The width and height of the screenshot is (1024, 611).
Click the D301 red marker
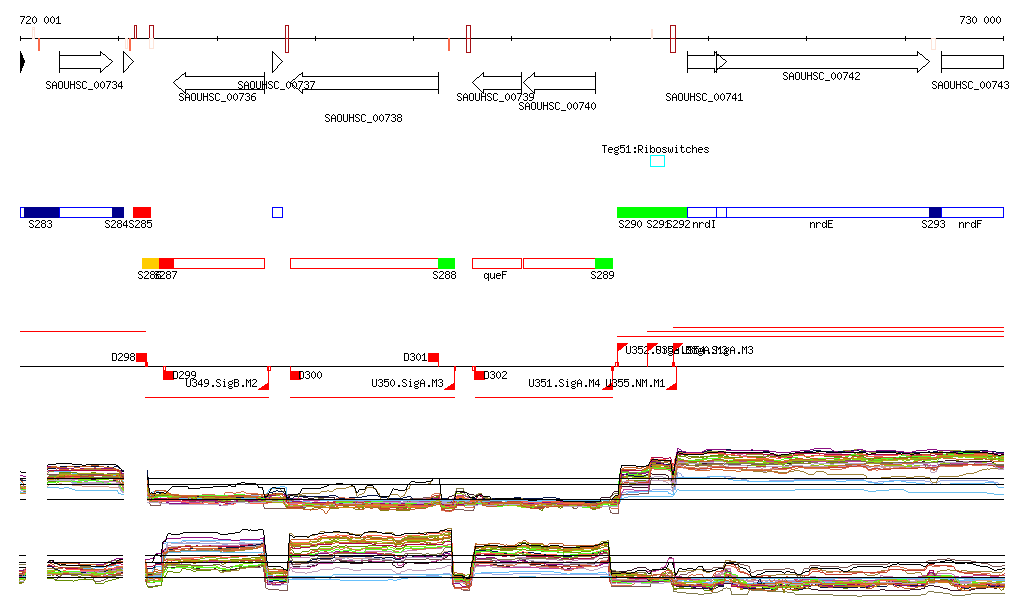coord(434,357)
